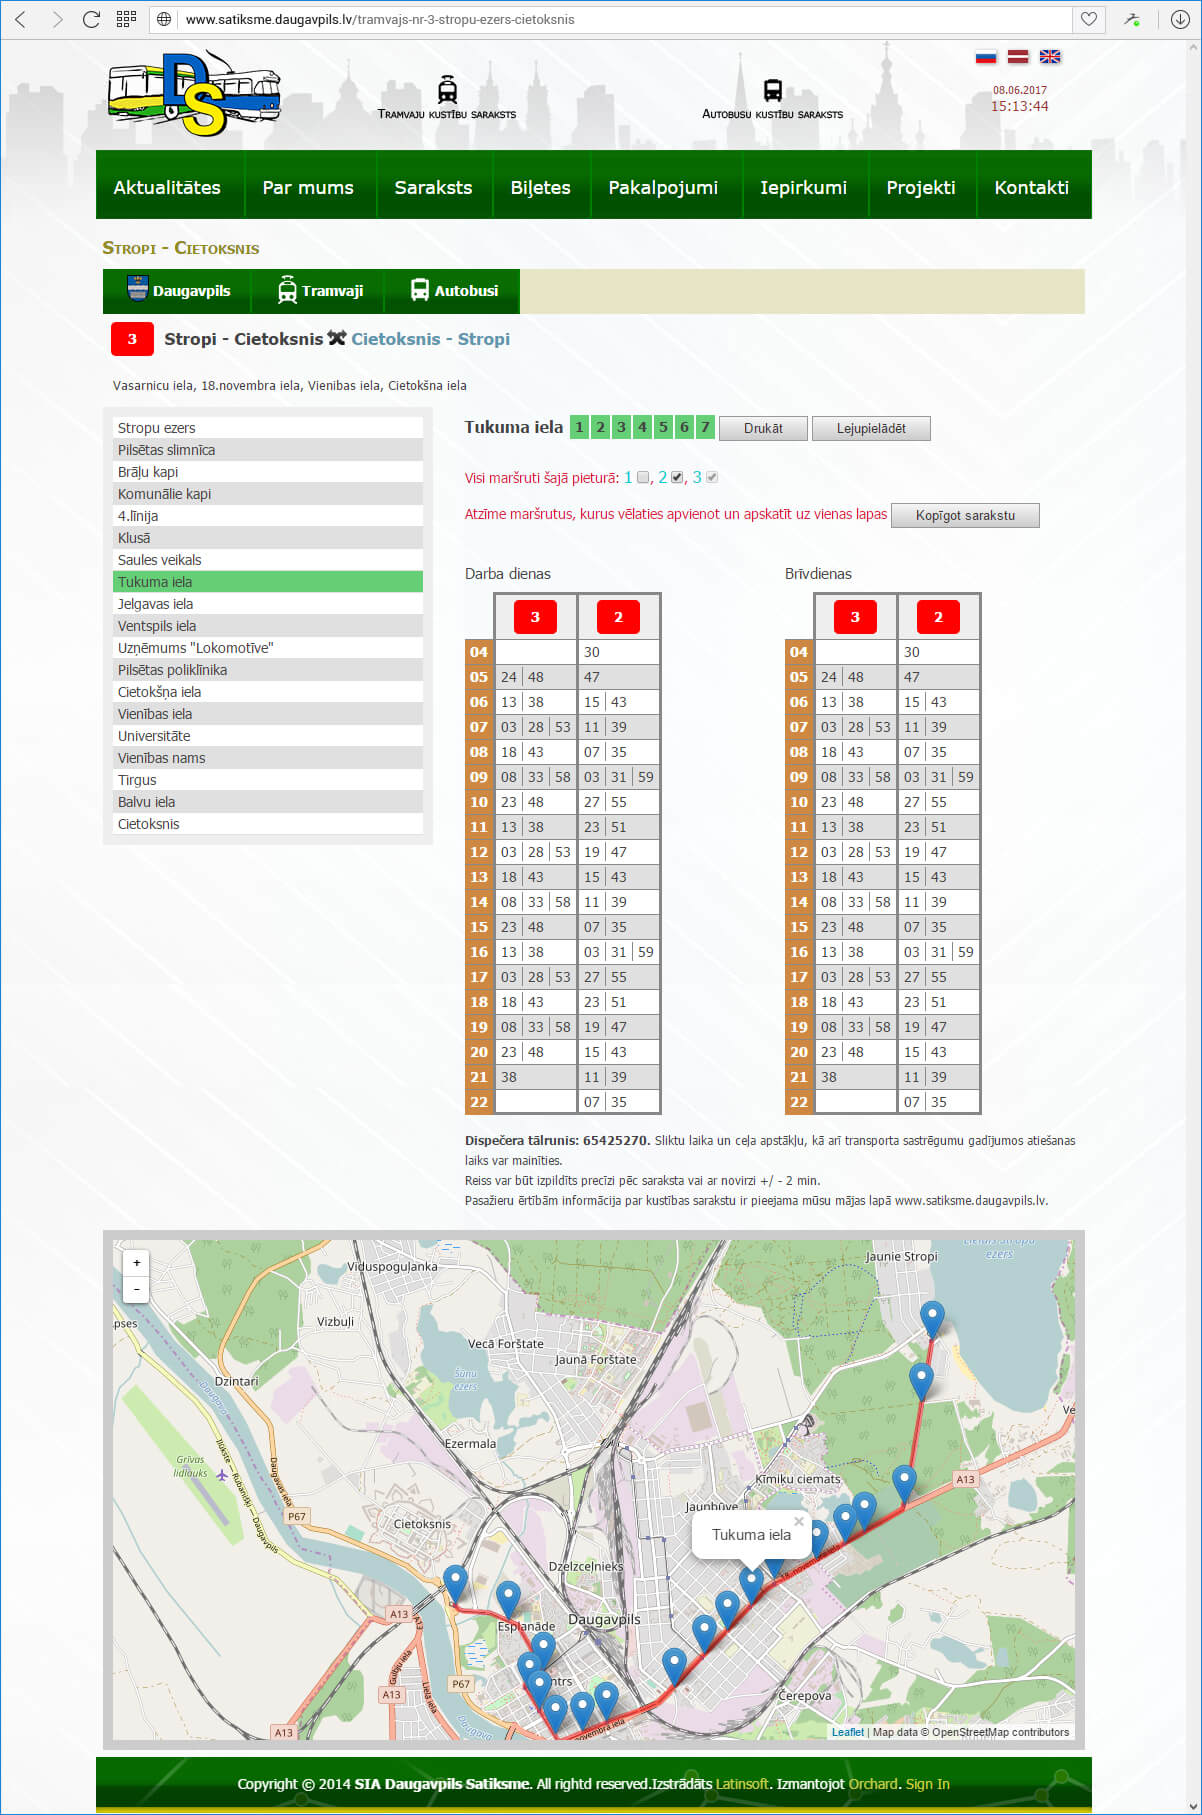Open the Cietoksnis - Stropi reverse route link
The height and width of the screenshot is (1815, 1202).
click(430, 339)
